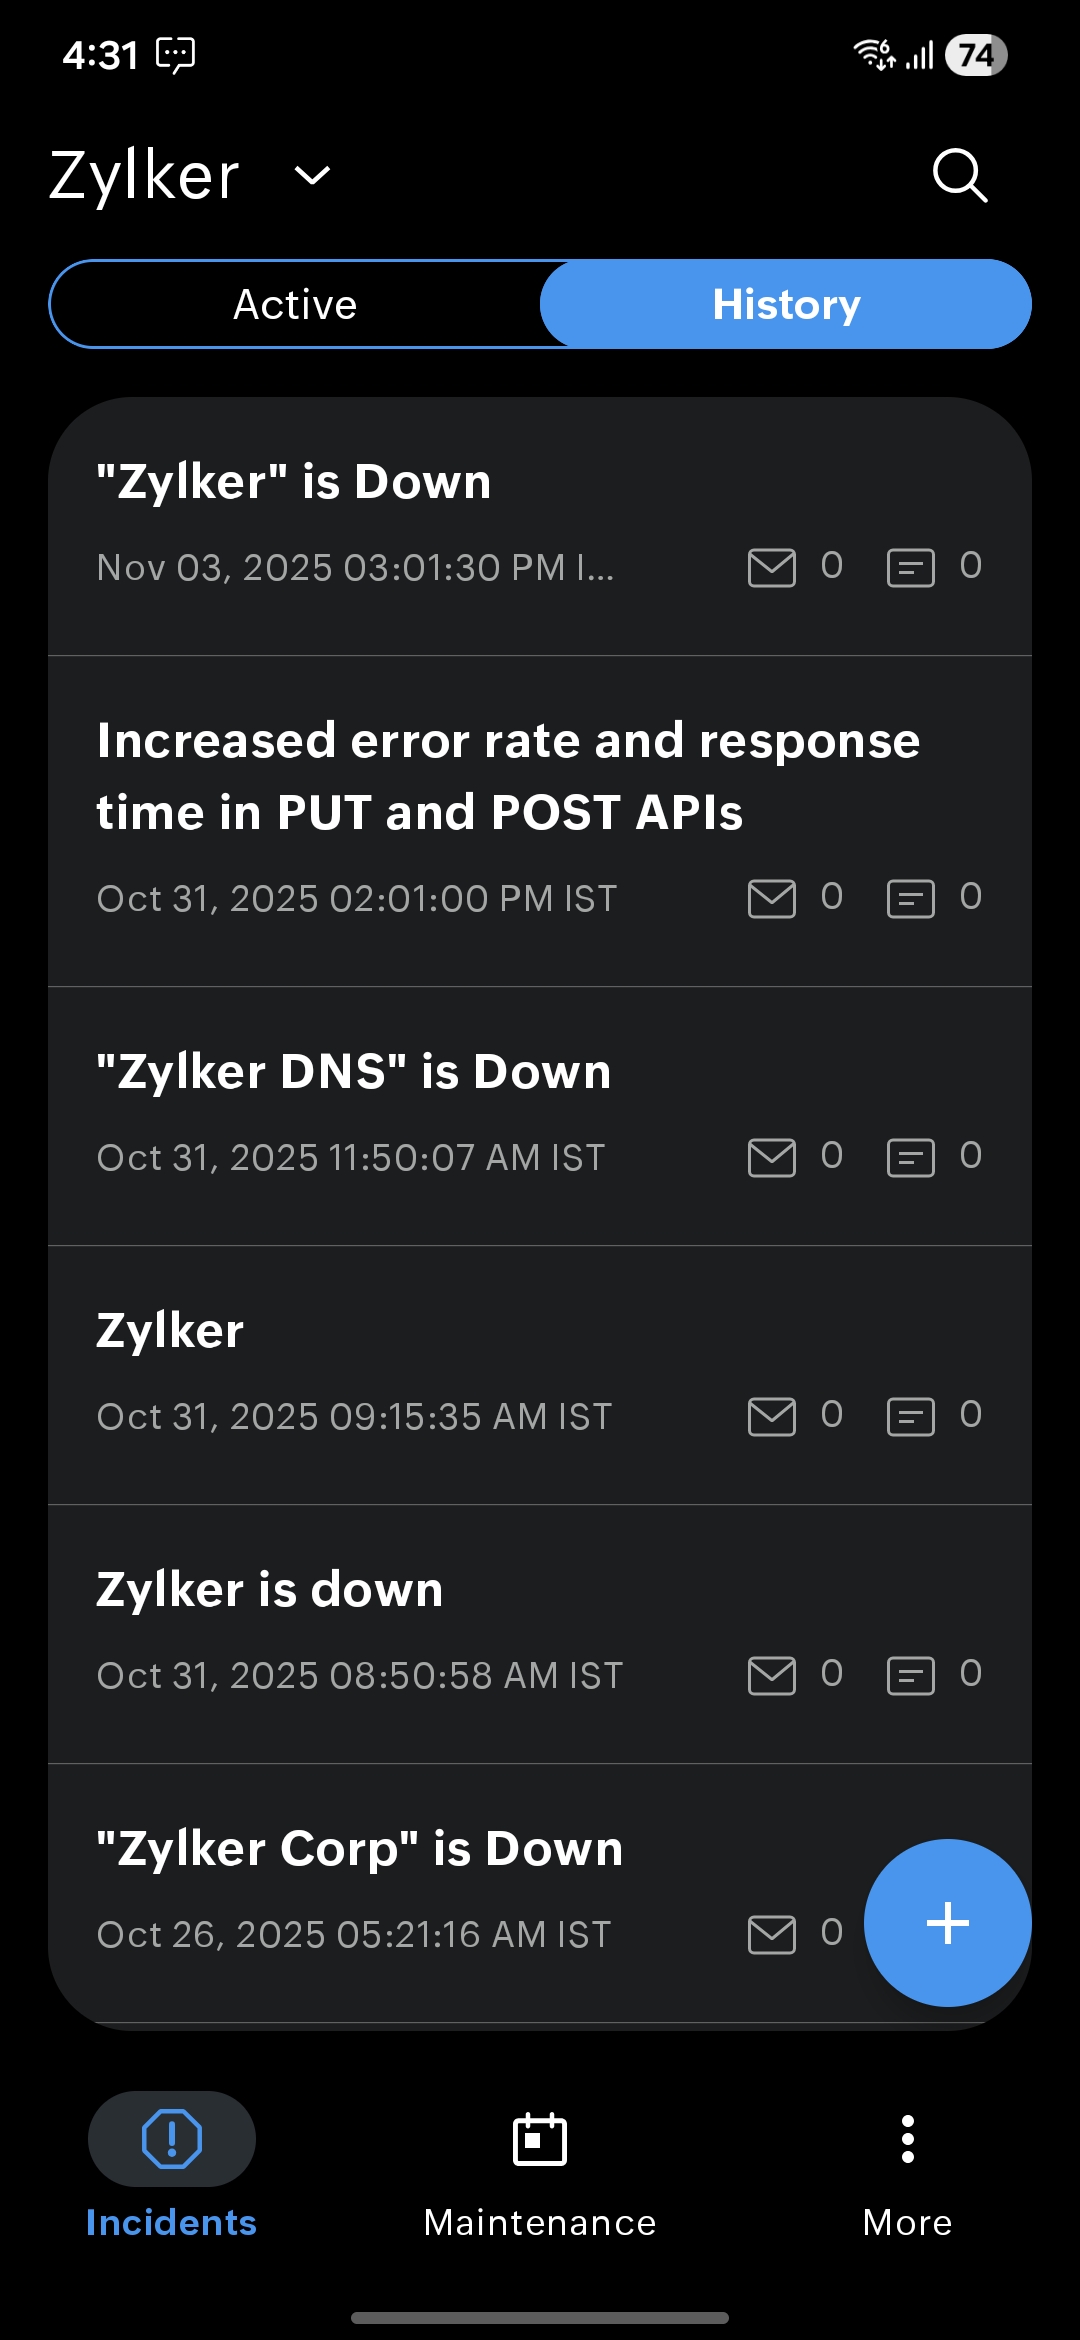
Task: Open the "Zylker DNS" is Down incident
Action: click(354, 1072)
